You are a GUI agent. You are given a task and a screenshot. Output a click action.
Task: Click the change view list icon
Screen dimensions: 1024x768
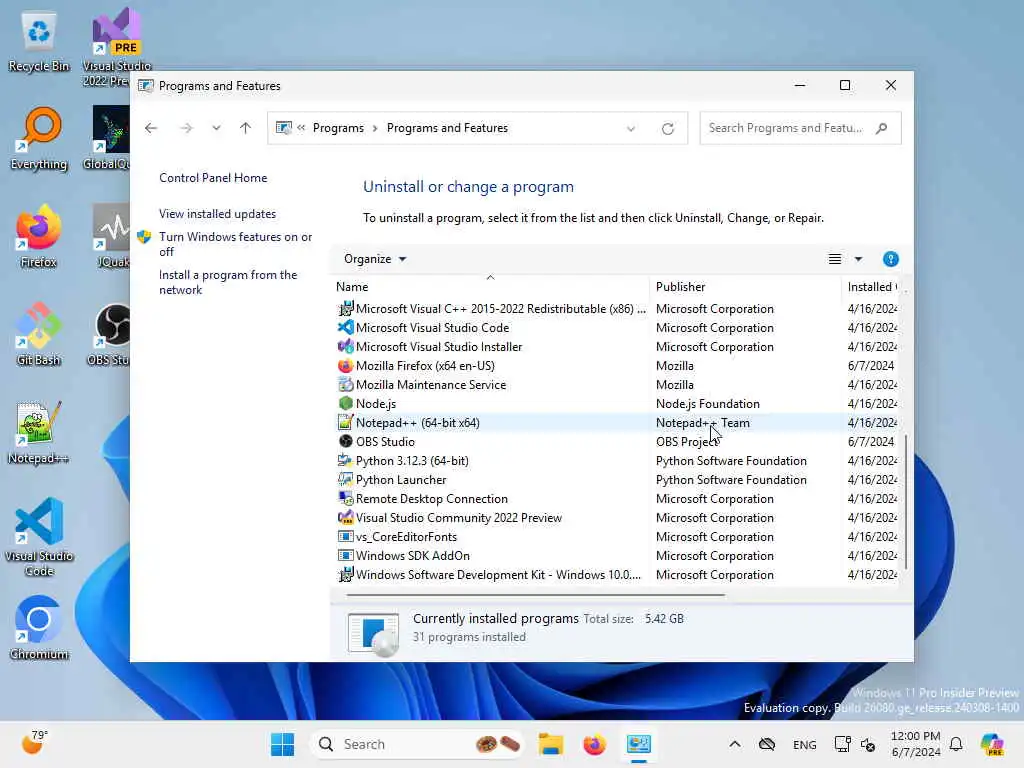[835, 259]
